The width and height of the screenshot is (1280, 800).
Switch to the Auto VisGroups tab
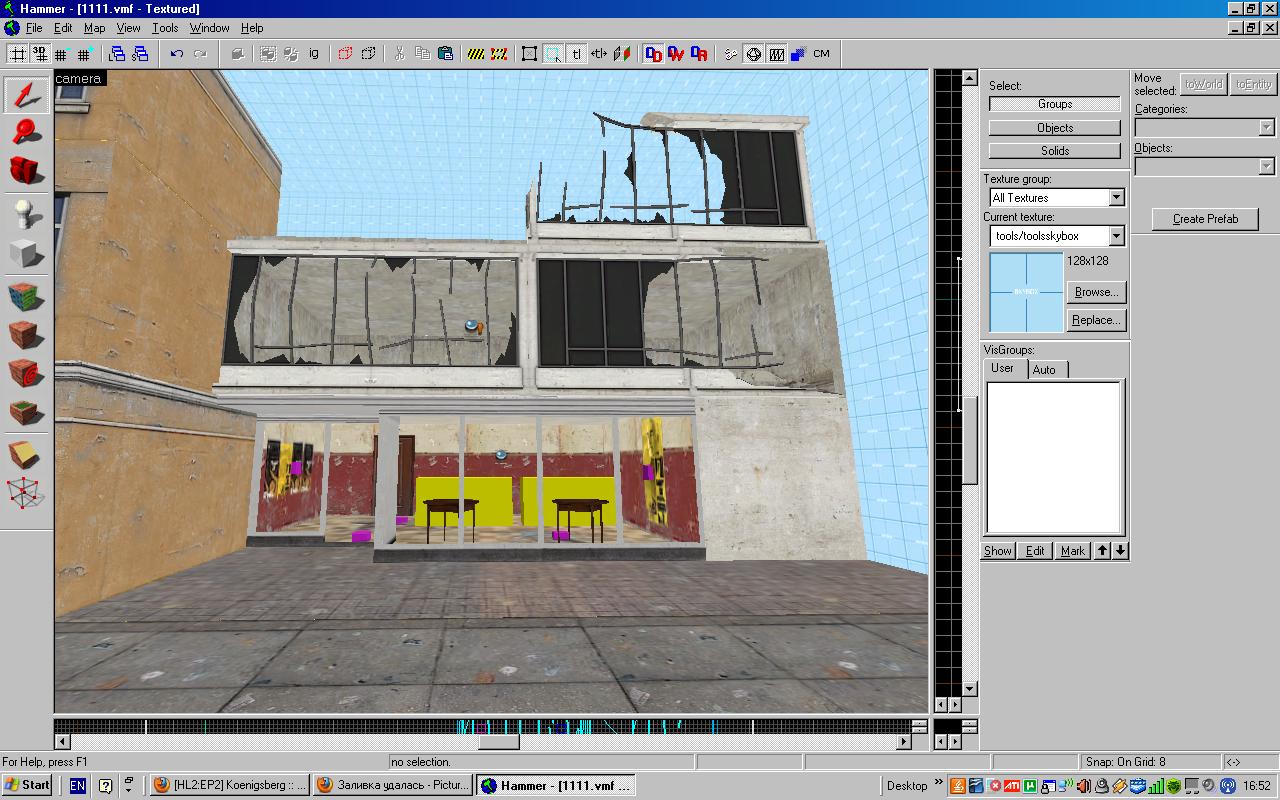(1044, 370)
